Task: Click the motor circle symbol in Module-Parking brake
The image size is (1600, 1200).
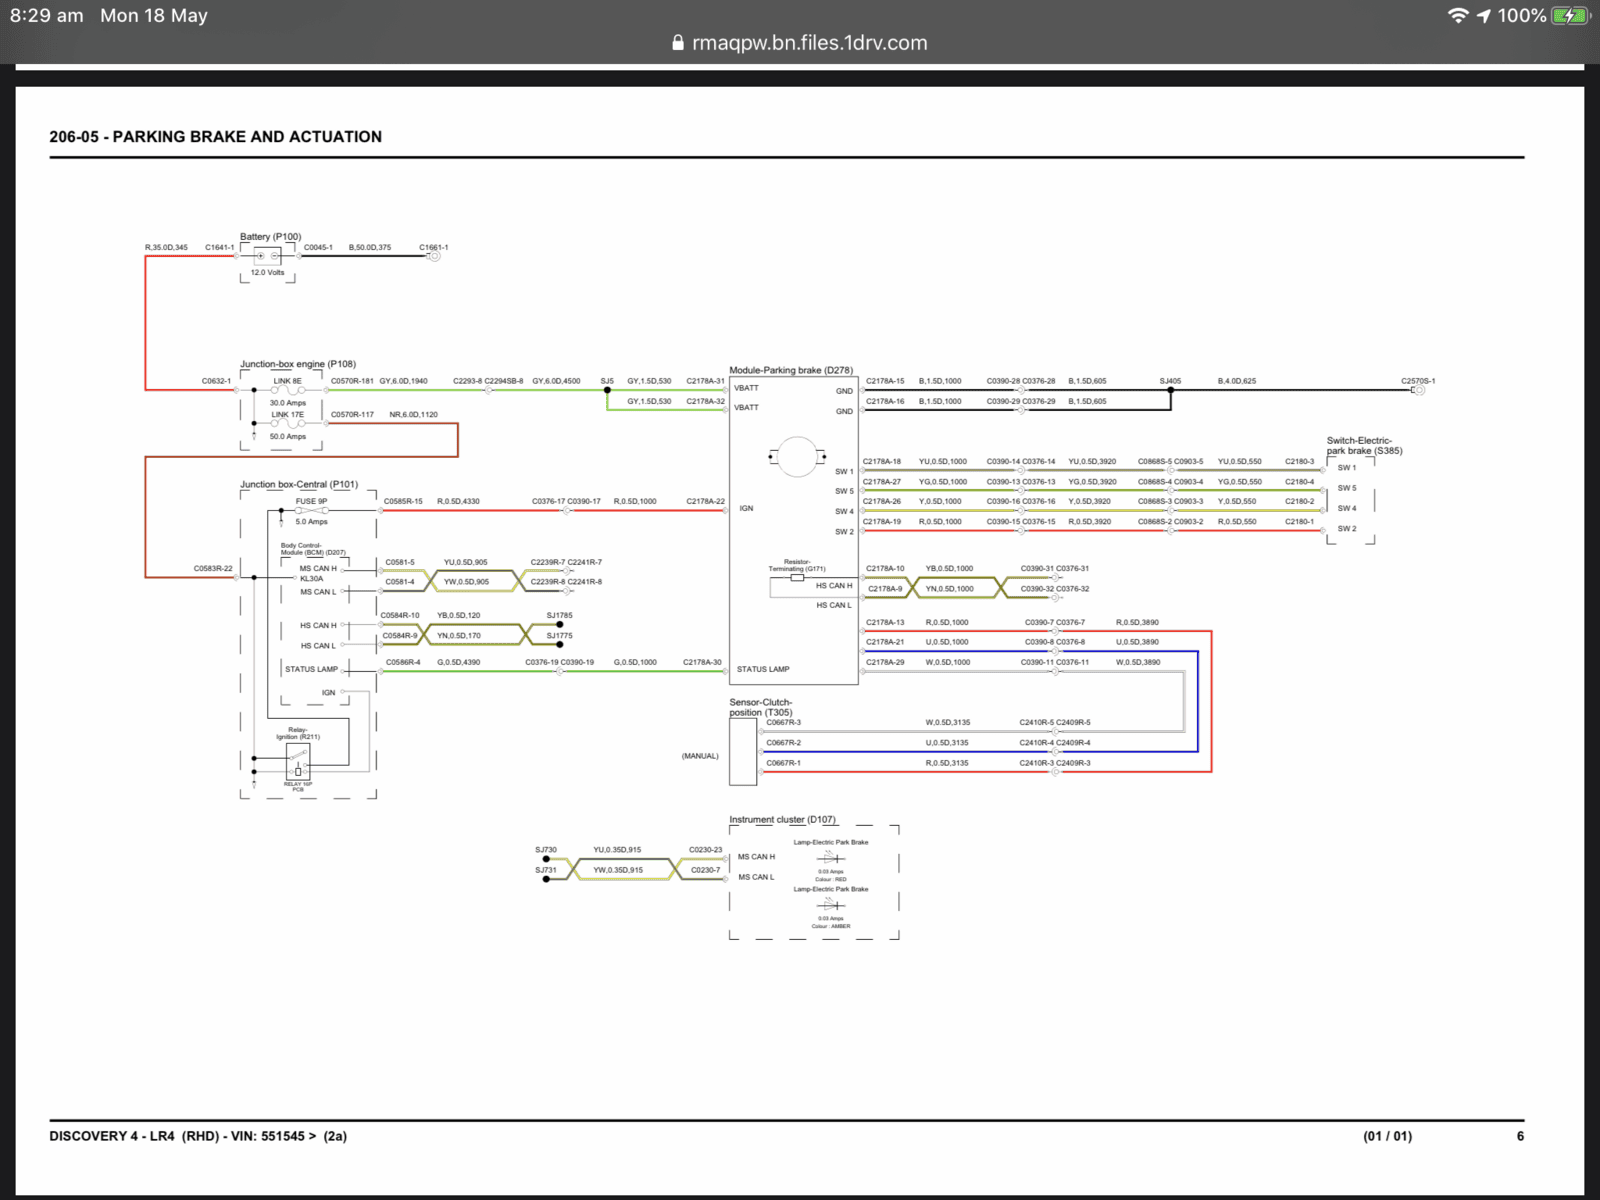Action: coord(797,457)
